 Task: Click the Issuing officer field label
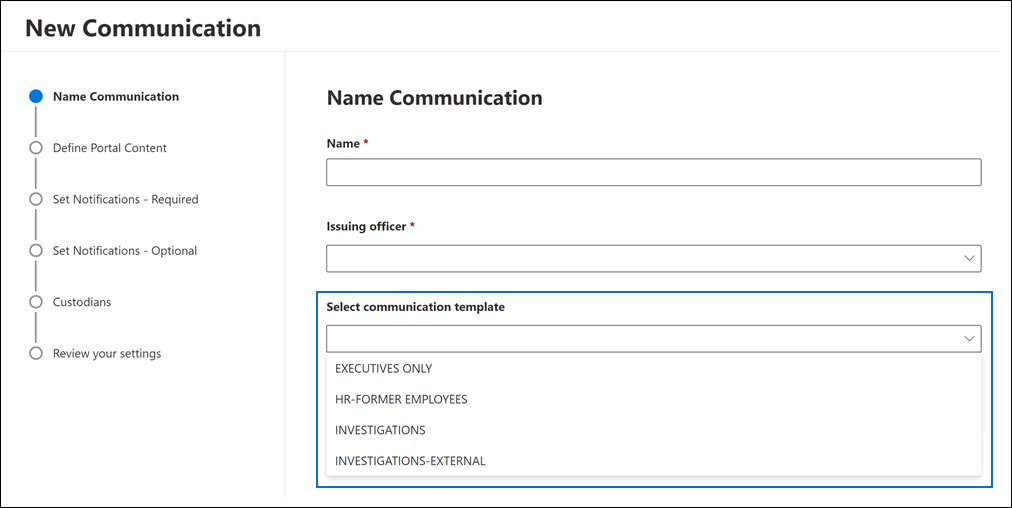click(x=367, y=227)
